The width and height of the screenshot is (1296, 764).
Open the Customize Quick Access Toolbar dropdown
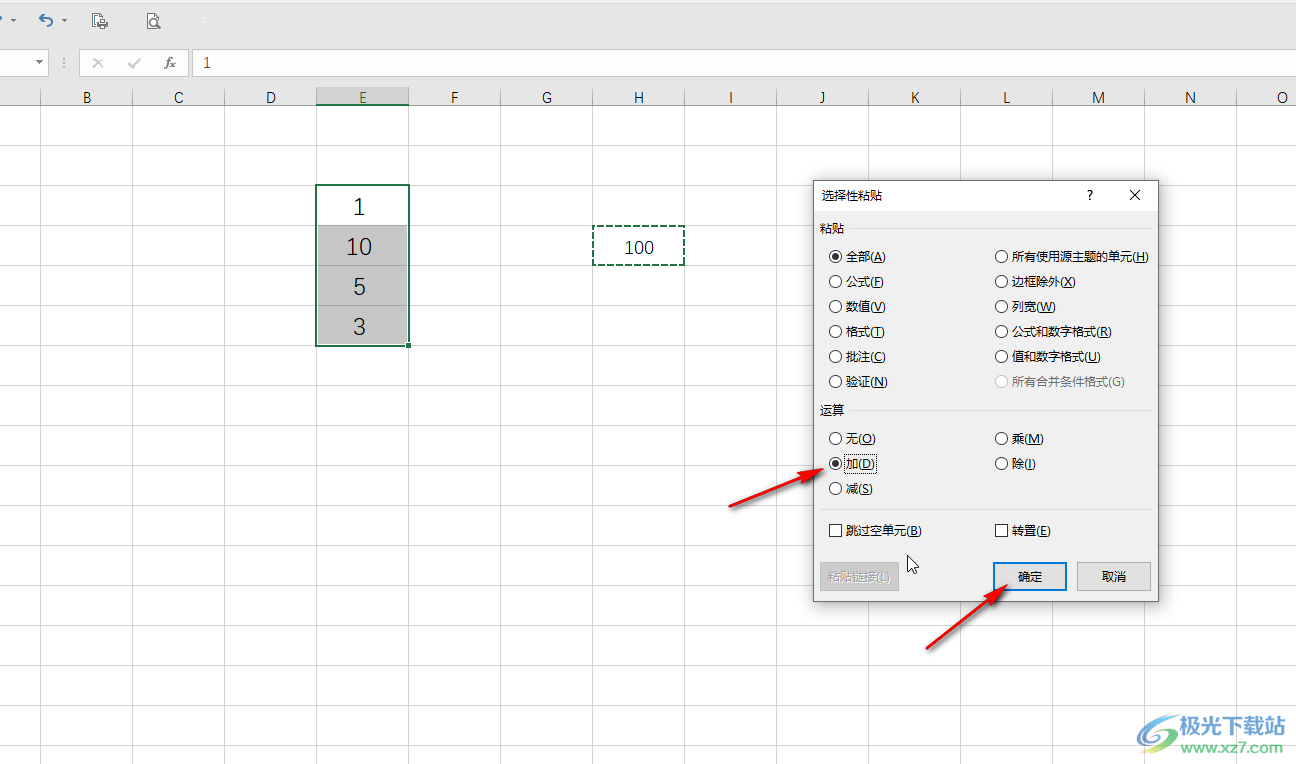[204, 20]
